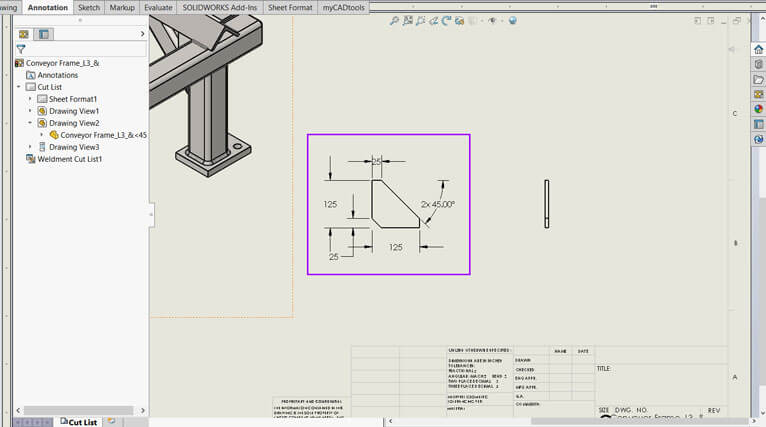The height and width of the screenshot is (427, 766).
Task: Click the "2x 45.00°" angle dimension
Action: tap(438, 204)
